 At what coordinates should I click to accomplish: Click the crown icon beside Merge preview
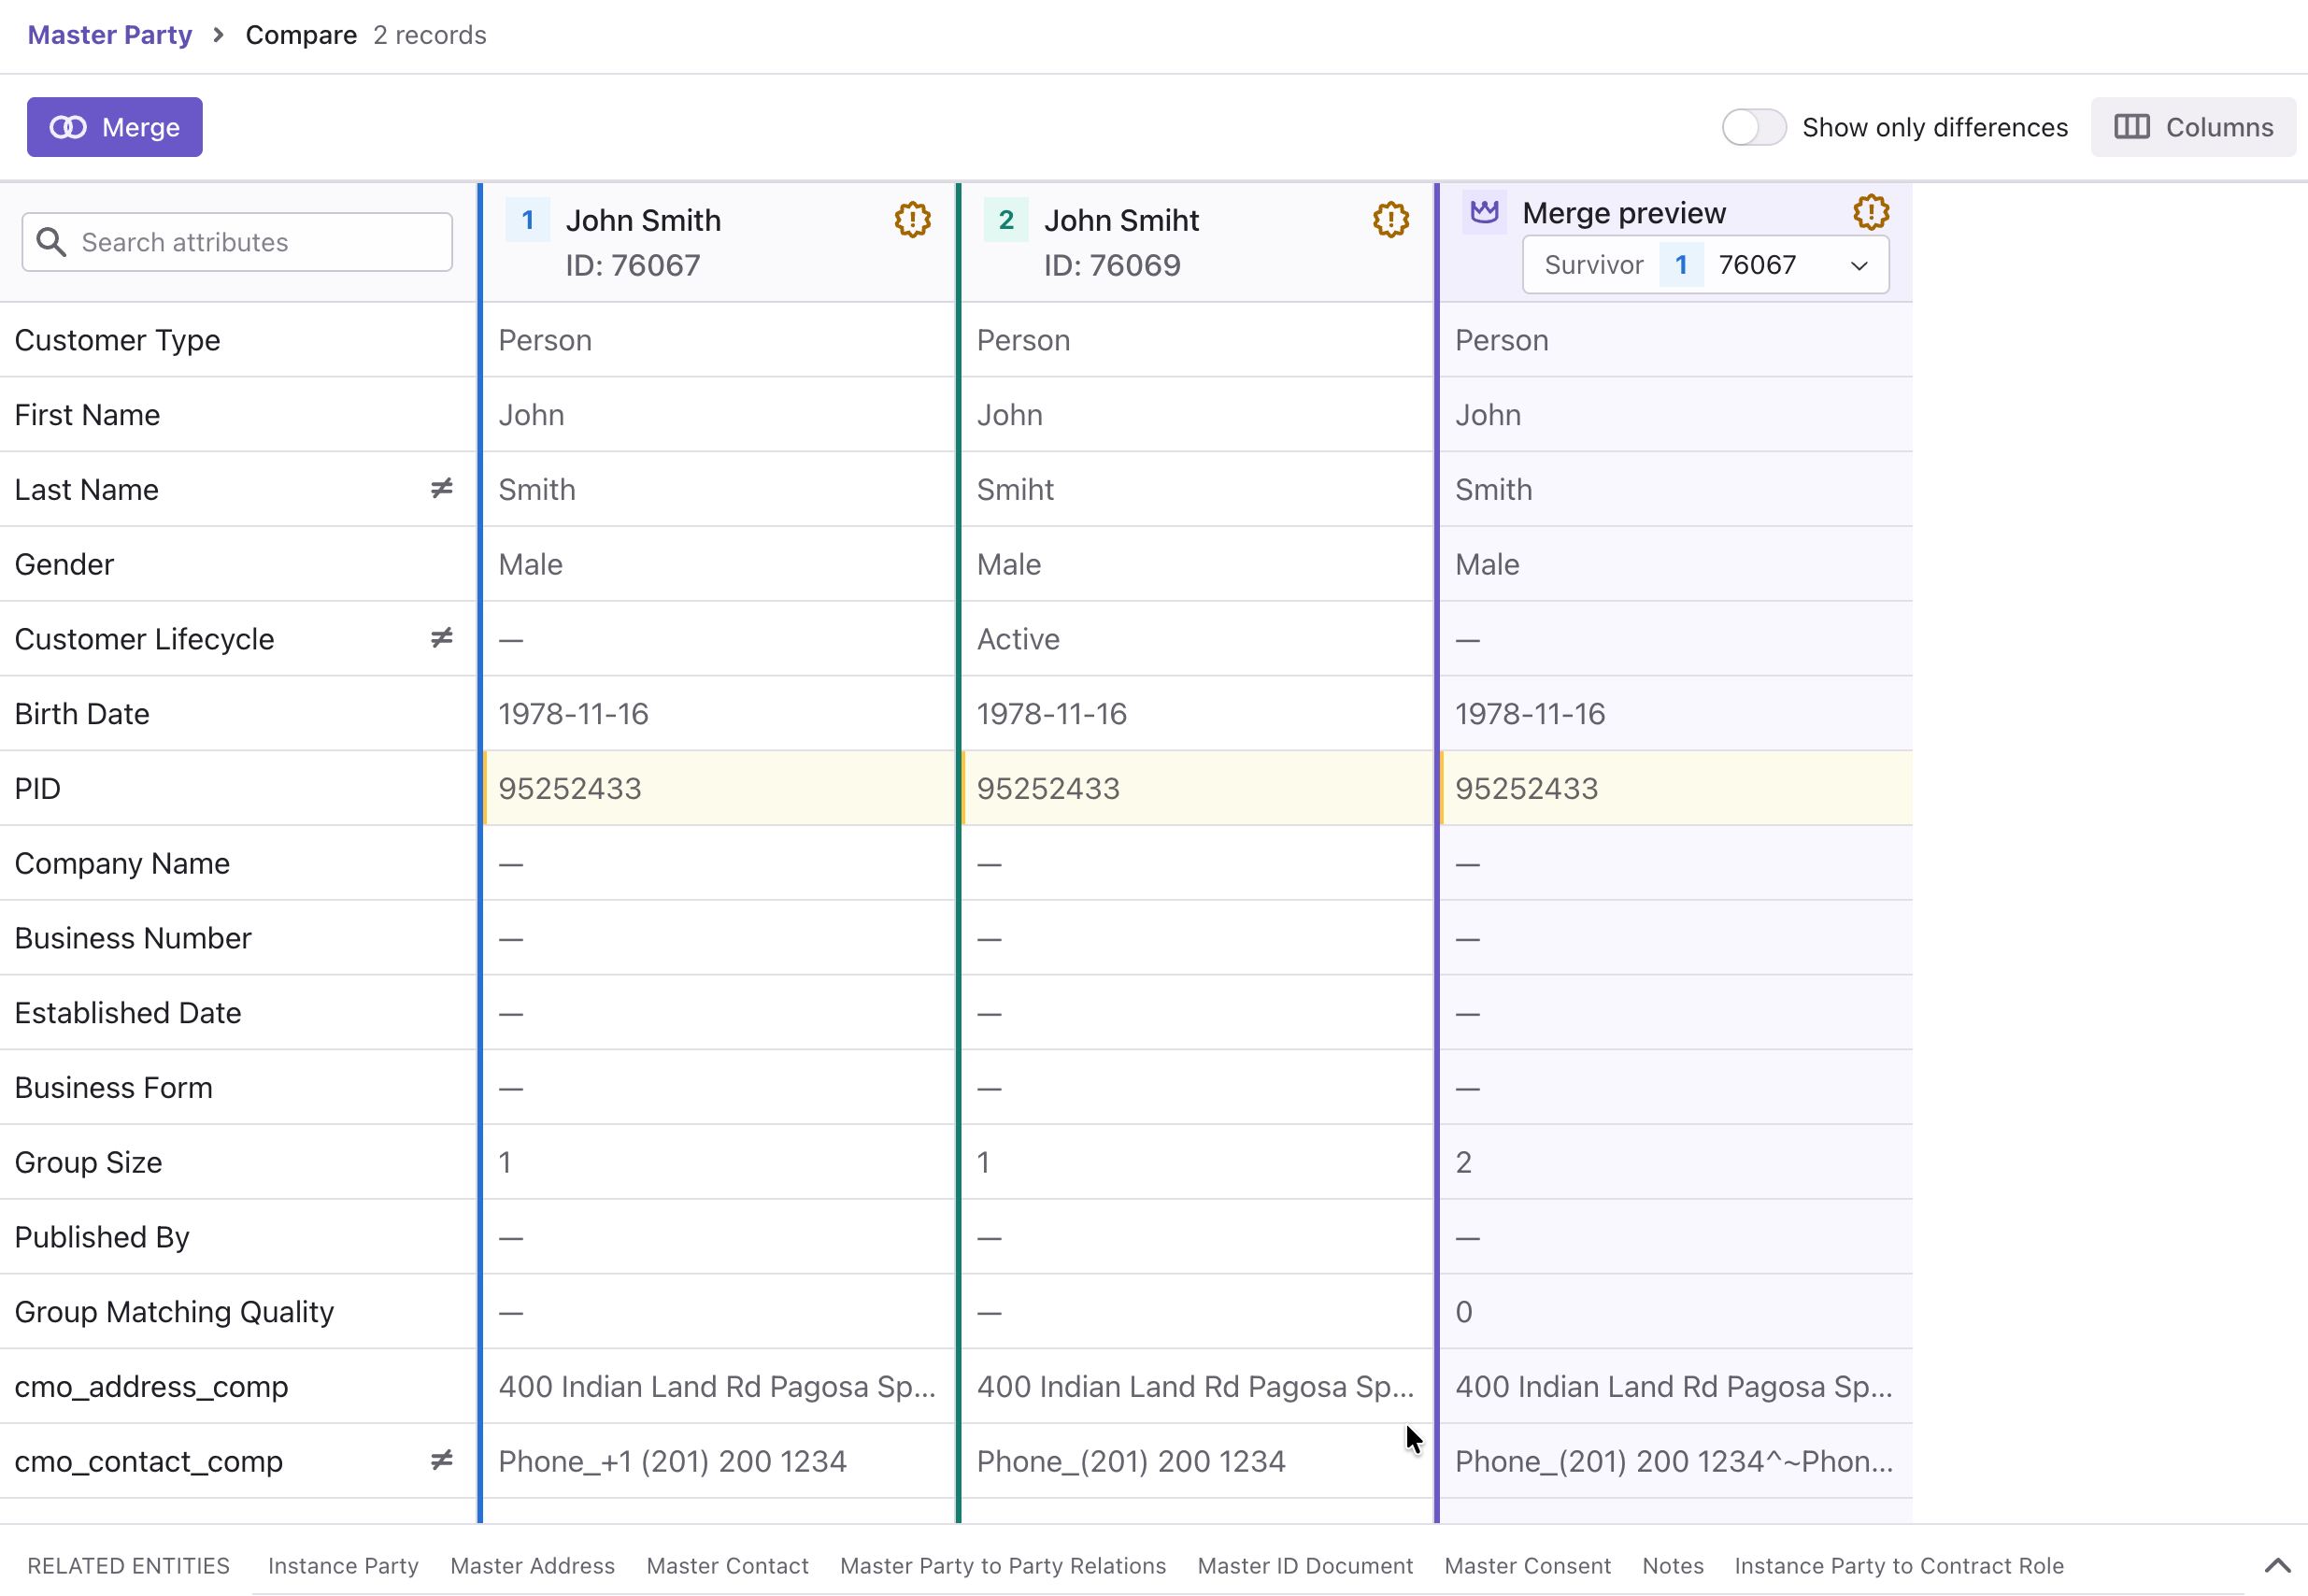click(1484, 212)
